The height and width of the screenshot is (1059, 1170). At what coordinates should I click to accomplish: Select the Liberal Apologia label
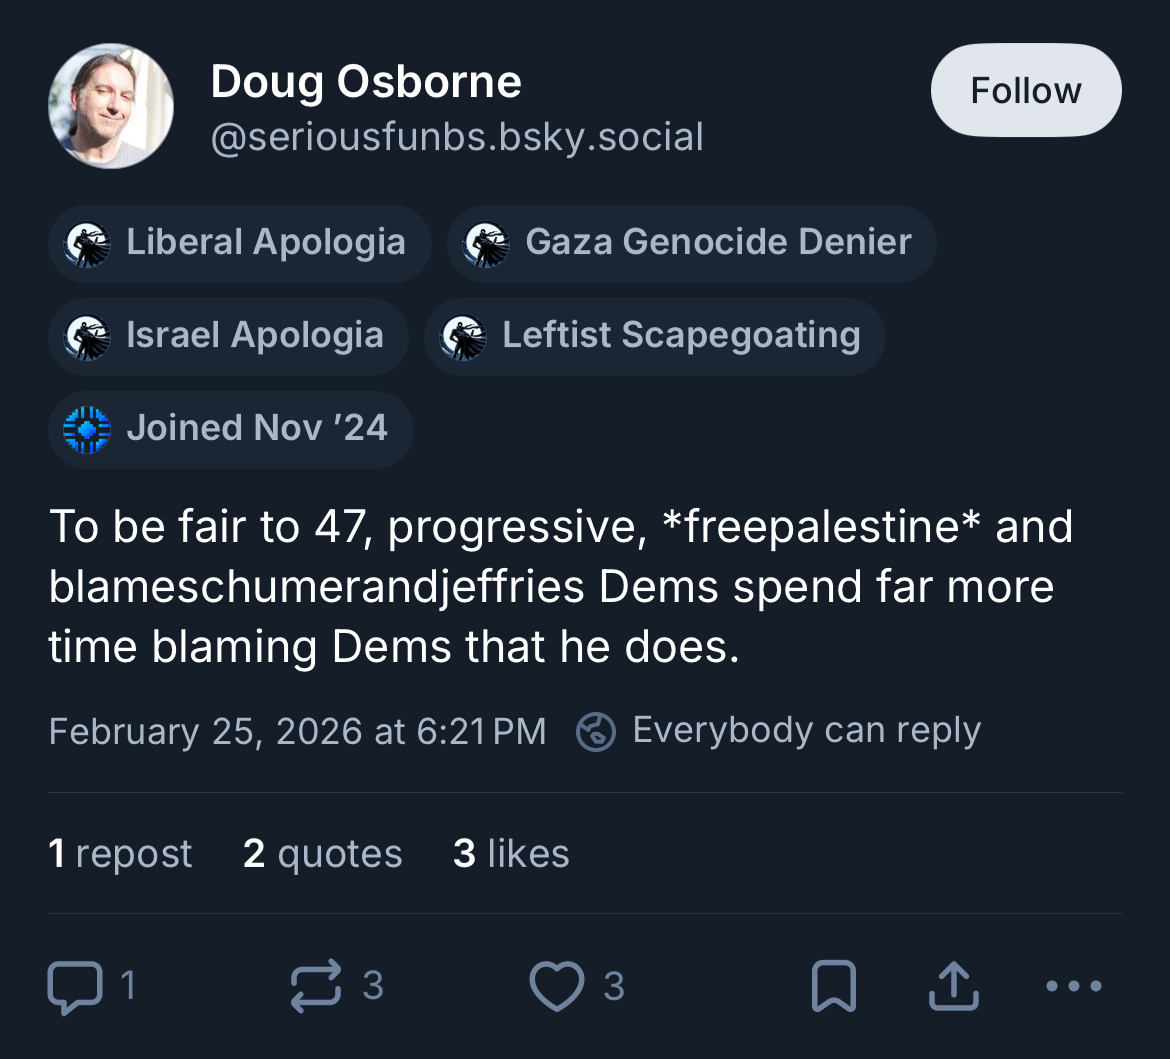[x=239, y=243]
